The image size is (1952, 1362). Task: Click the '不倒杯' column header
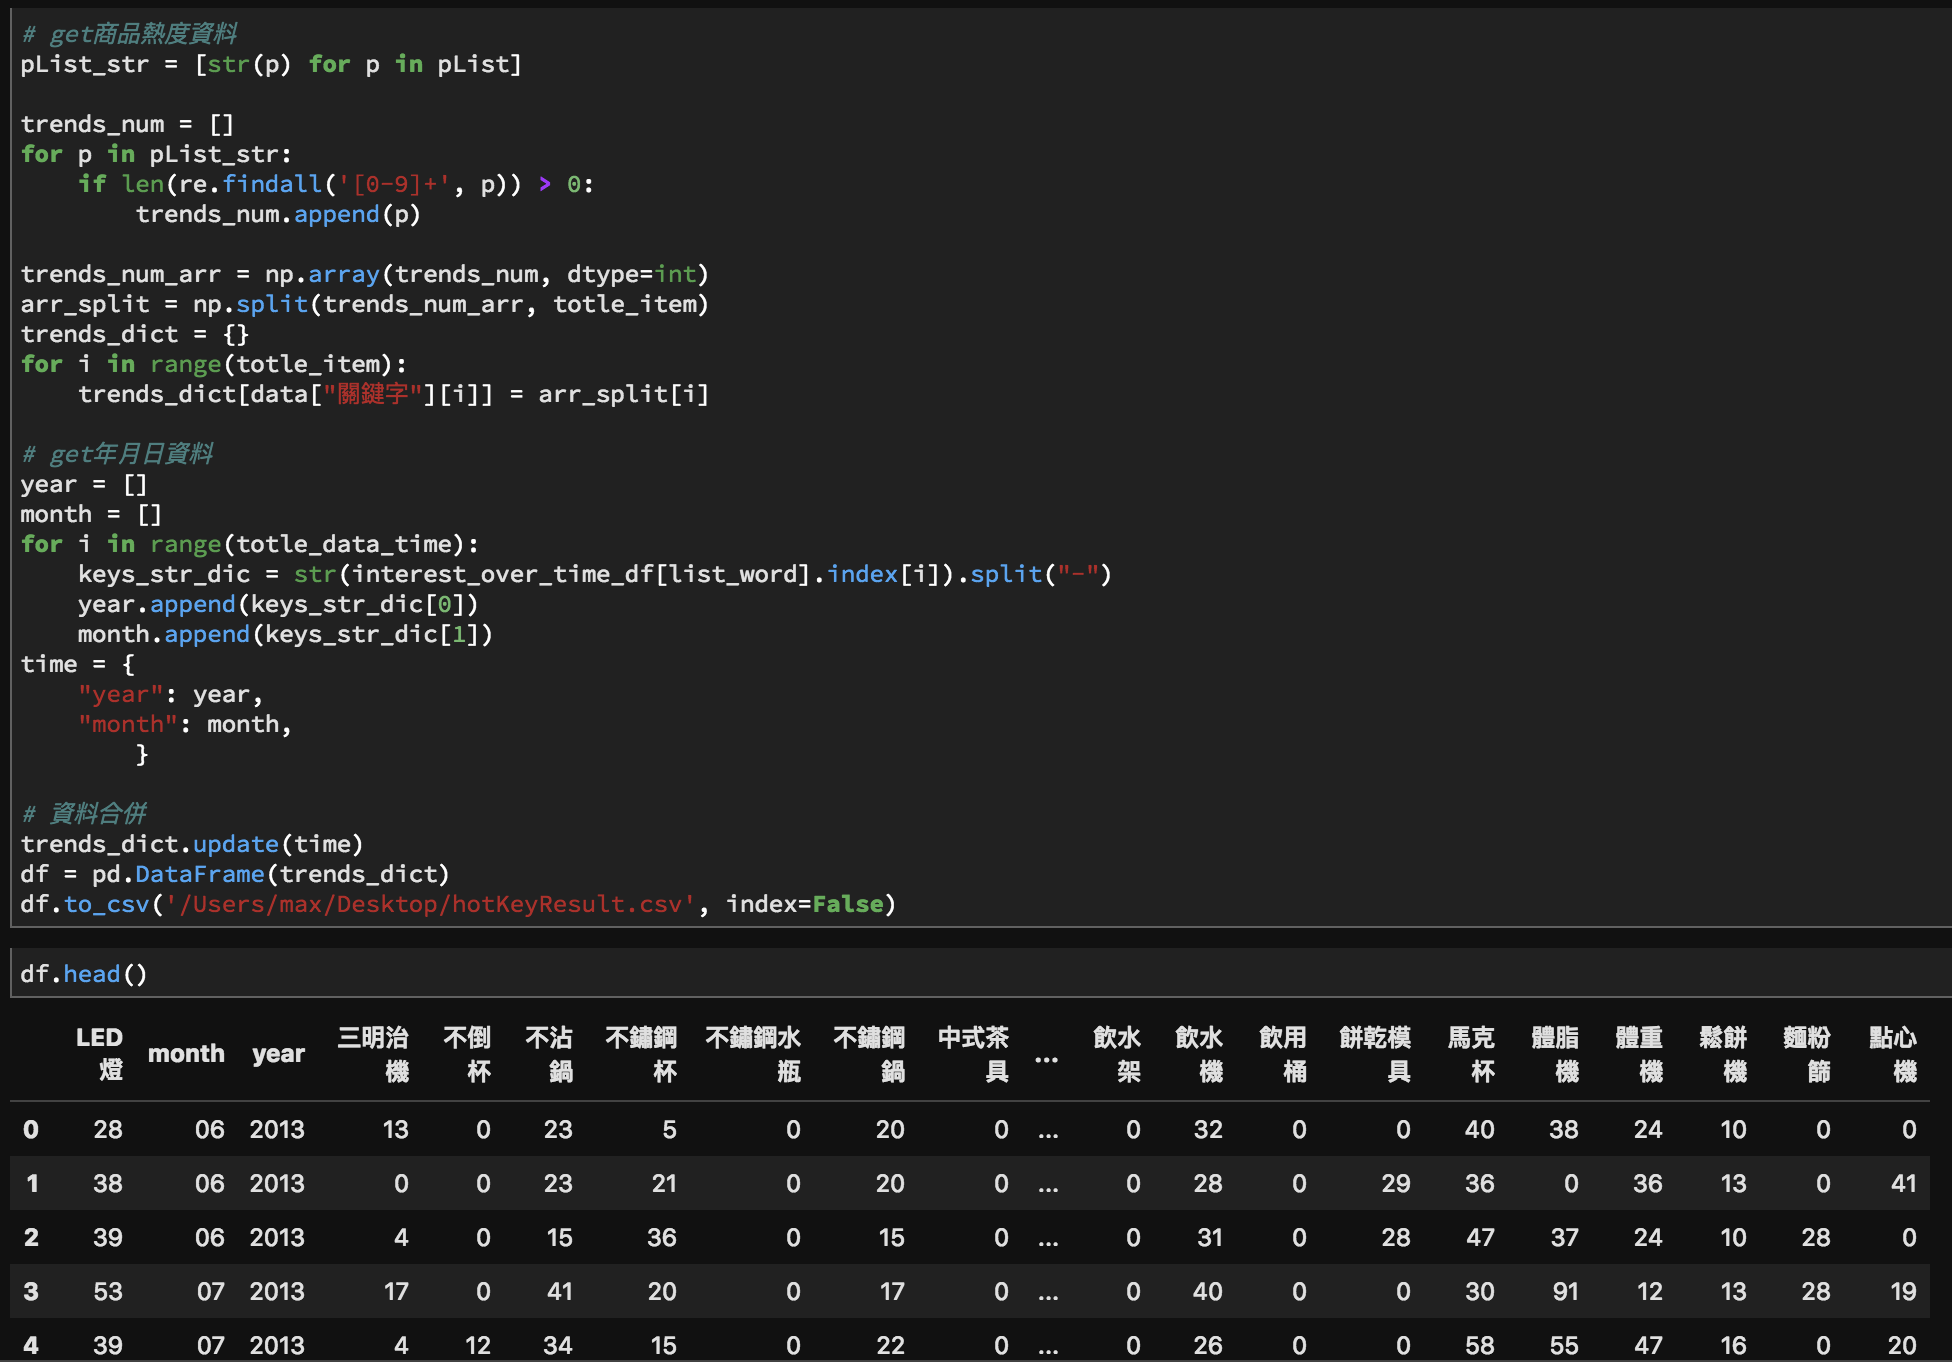[467, 1054]
